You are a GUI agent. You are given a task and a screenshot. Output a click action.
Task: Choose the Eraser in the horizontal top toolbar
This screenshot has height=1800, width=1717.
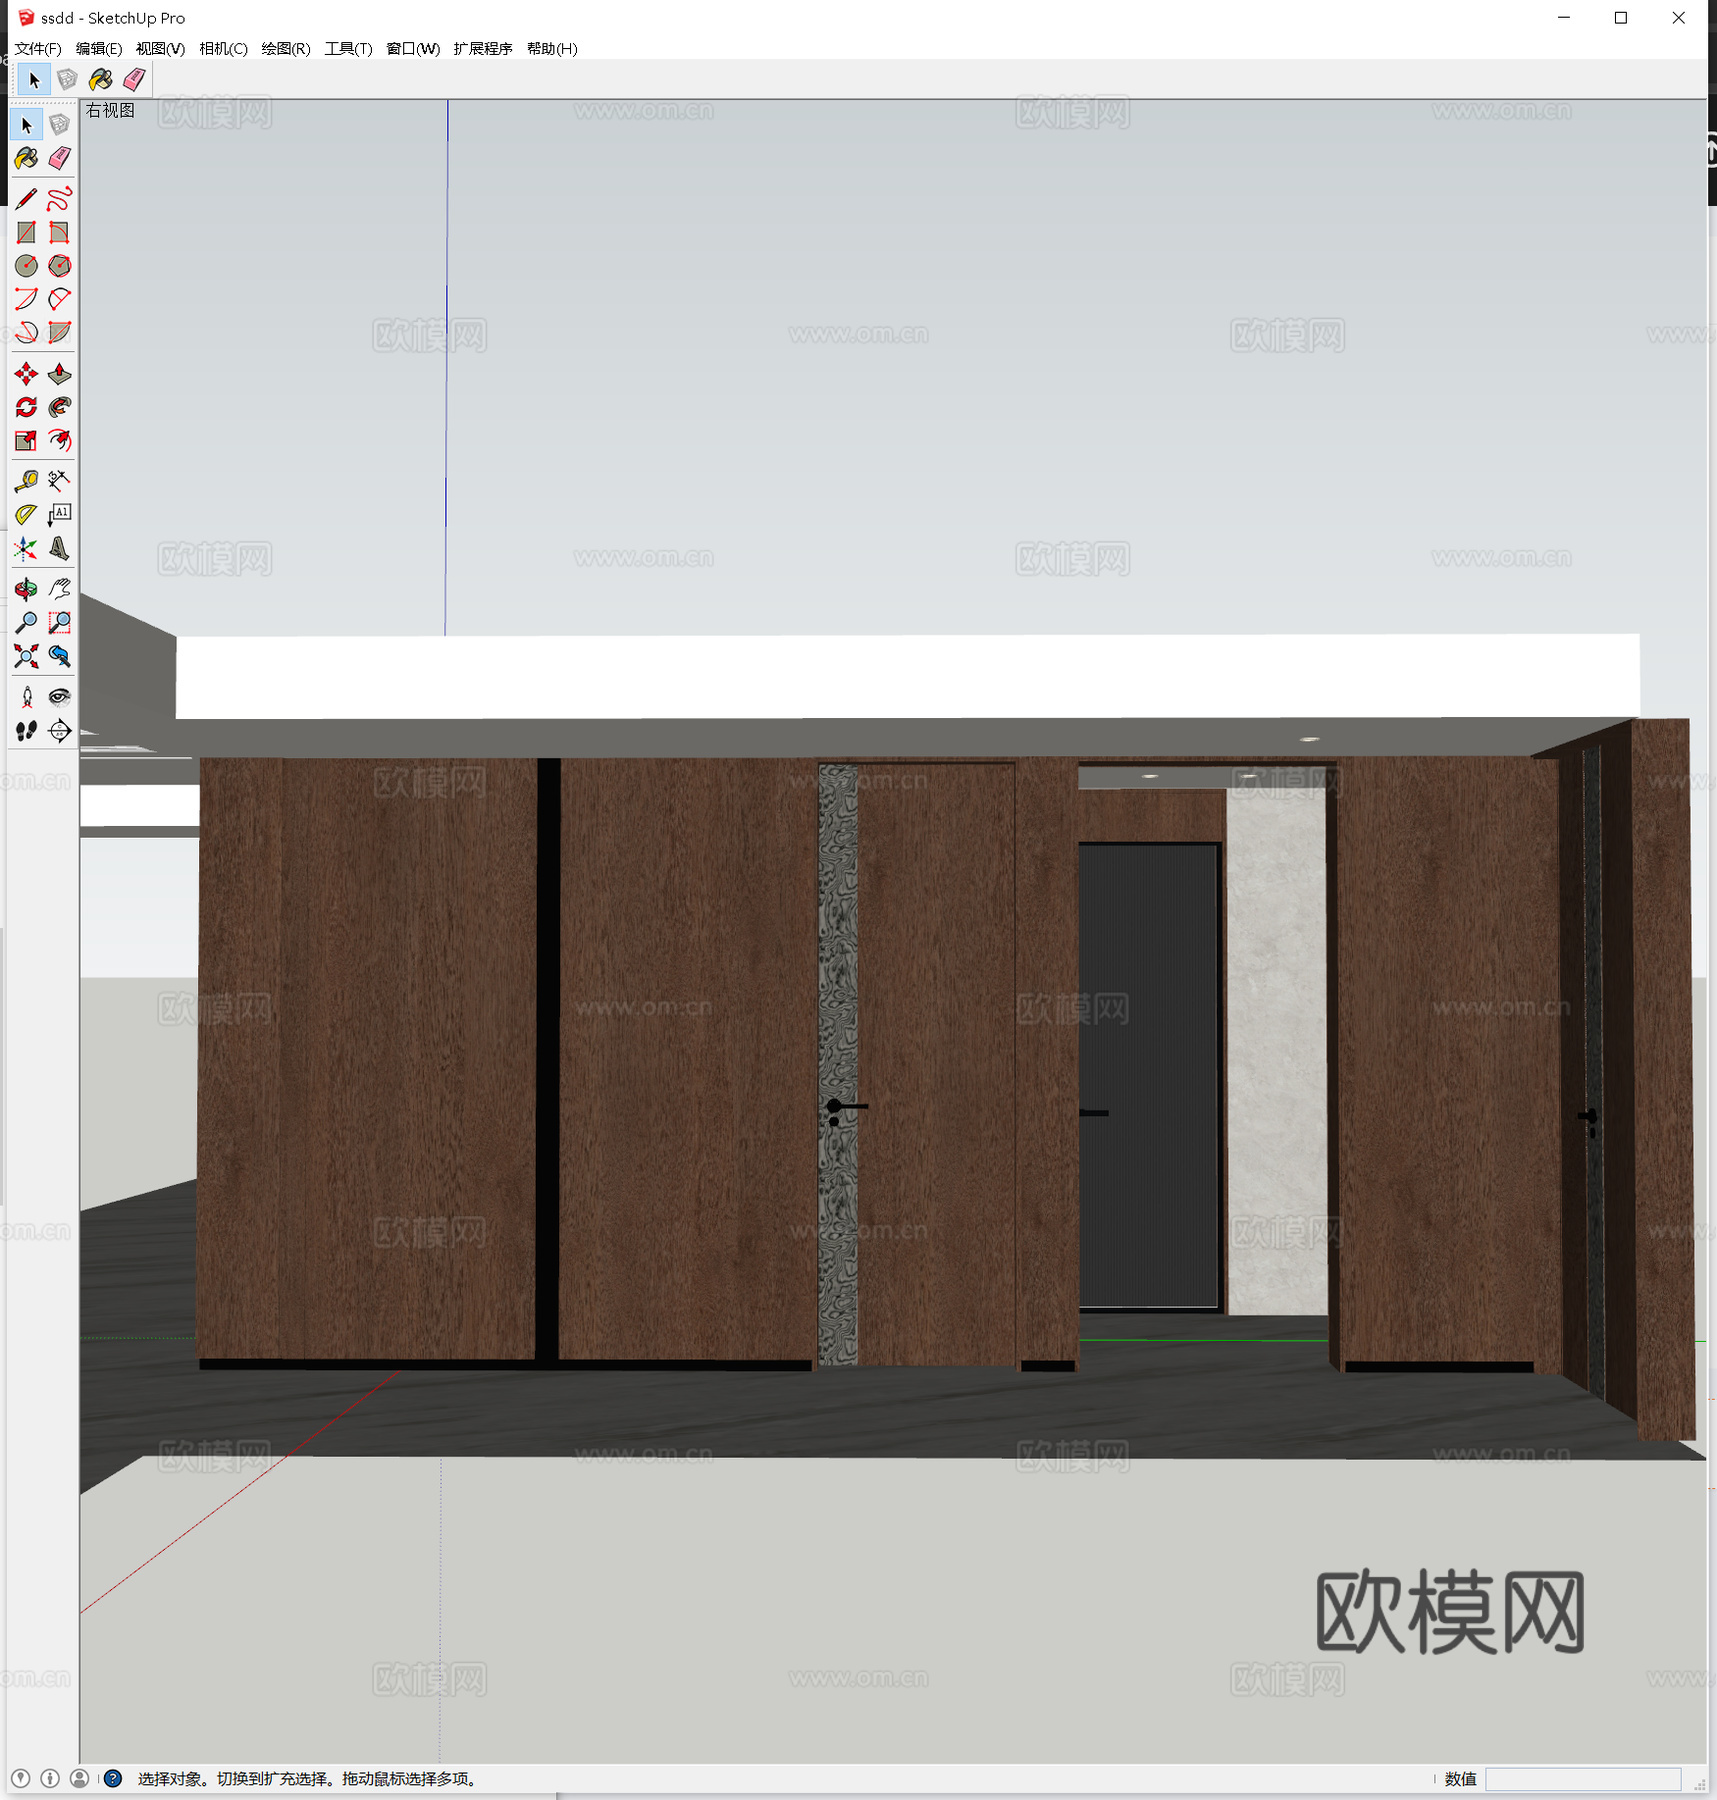pos(134,80)
